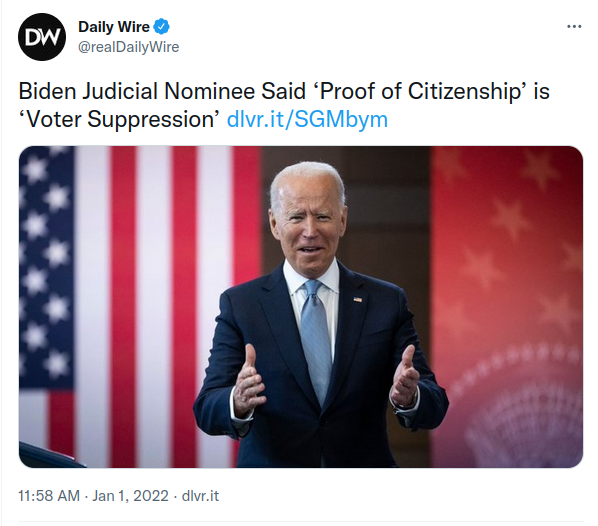Open the three-dot more options menu
Image resolution: width=598 pixels, height=526 pixels.
tap(574, 26)
